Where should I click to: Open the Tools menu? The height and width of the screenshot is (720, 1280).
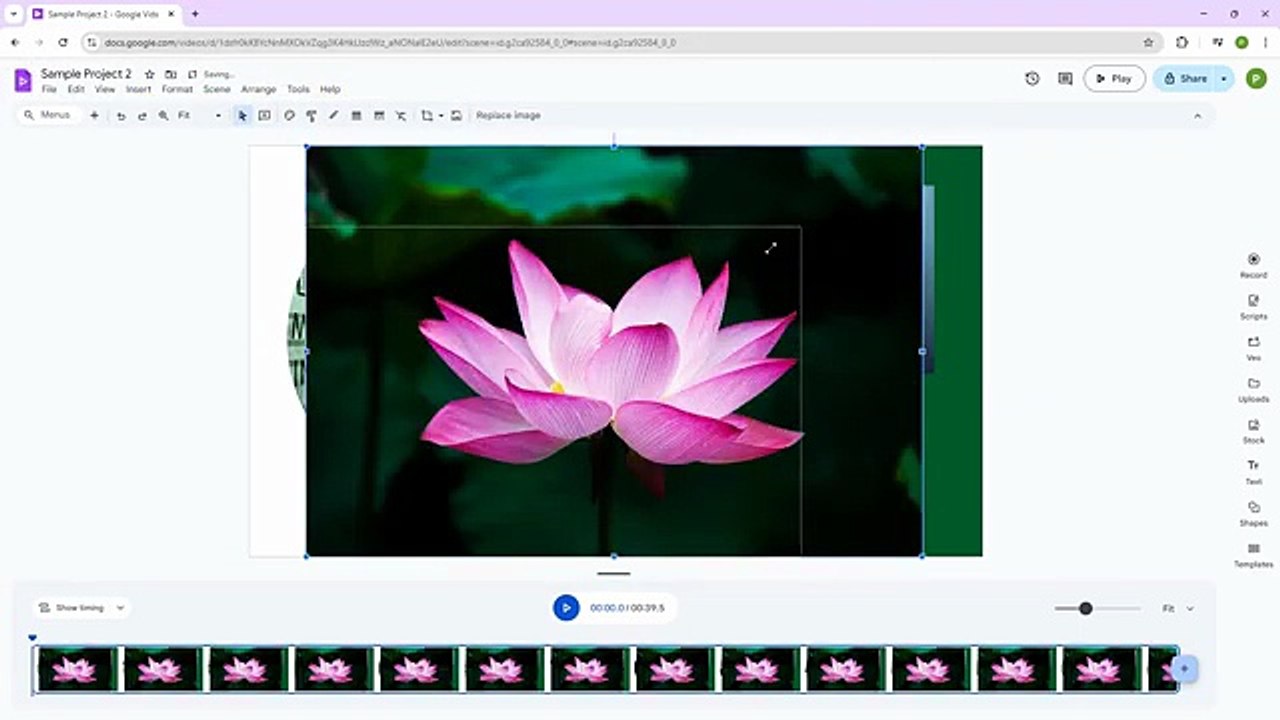(298, 89)
